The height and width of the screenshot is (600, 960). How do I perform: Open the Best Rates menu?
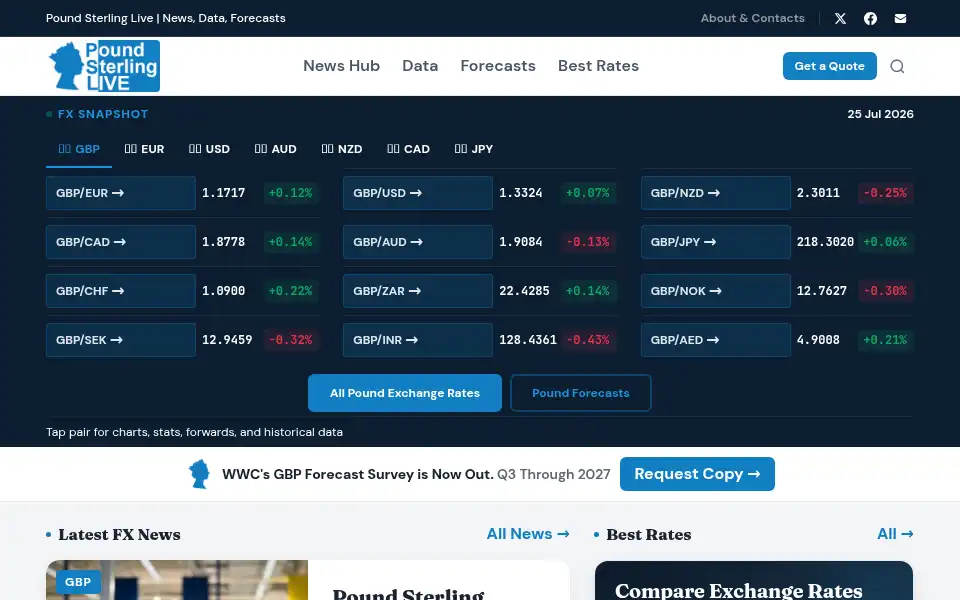pyautogui.click(x=598, y=66)
